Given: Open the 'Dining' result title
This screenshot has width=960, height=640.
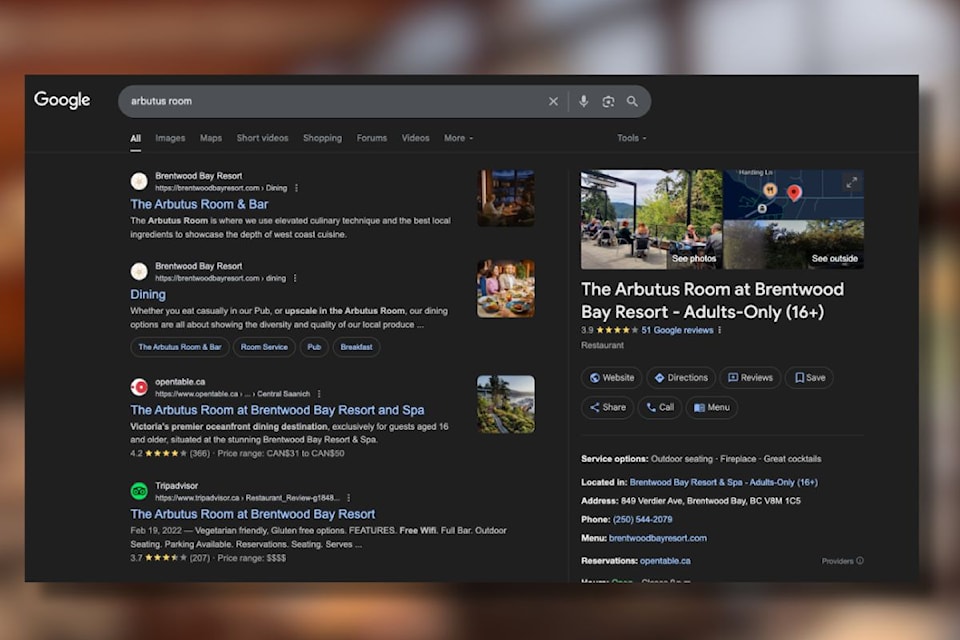Looking at the screenshot, I should [x=148, y=295].
